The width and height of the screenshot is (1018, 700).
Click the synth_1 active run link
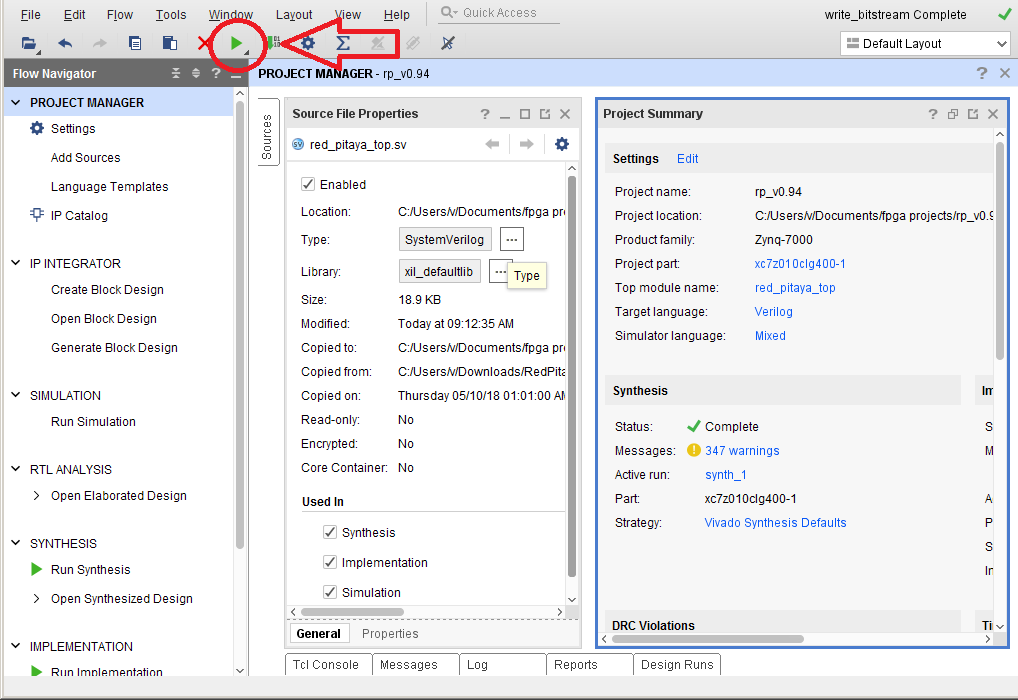pyautogui.click(x=726, y=475)
